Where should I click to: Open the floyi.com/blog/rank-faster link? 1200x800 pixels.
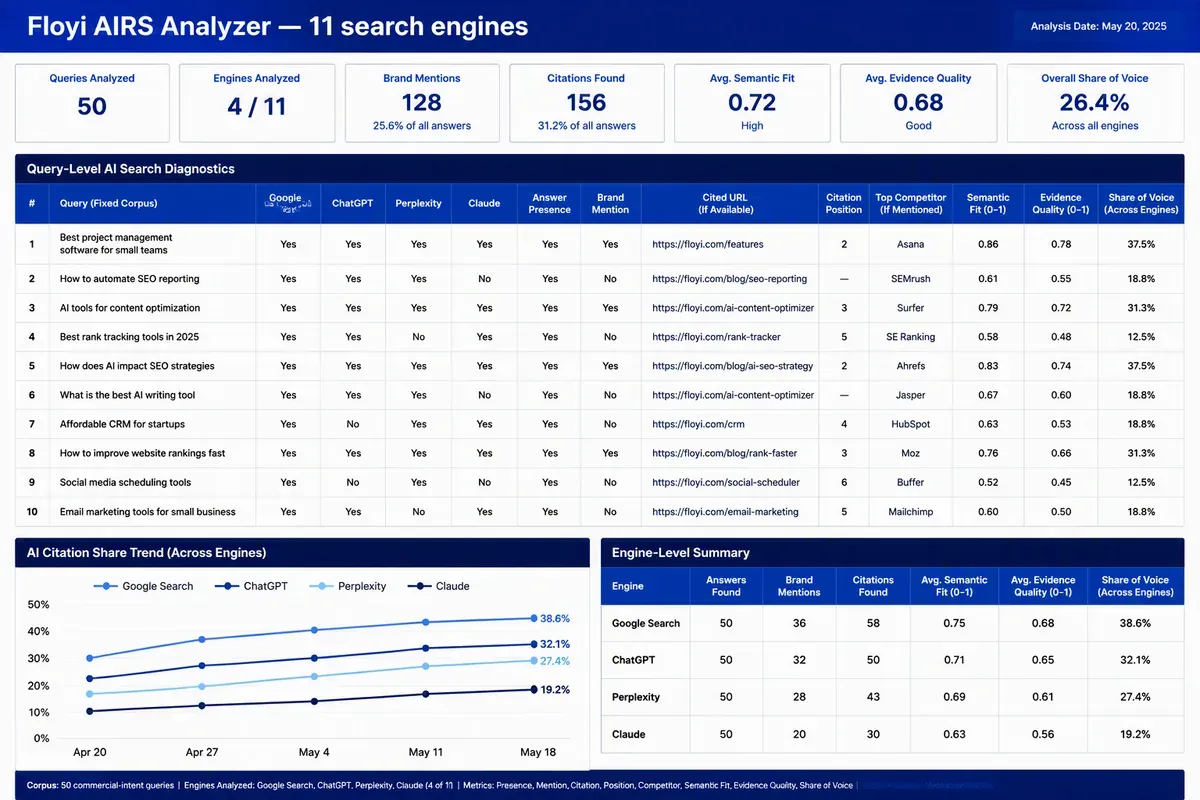(x=725, y=453)
